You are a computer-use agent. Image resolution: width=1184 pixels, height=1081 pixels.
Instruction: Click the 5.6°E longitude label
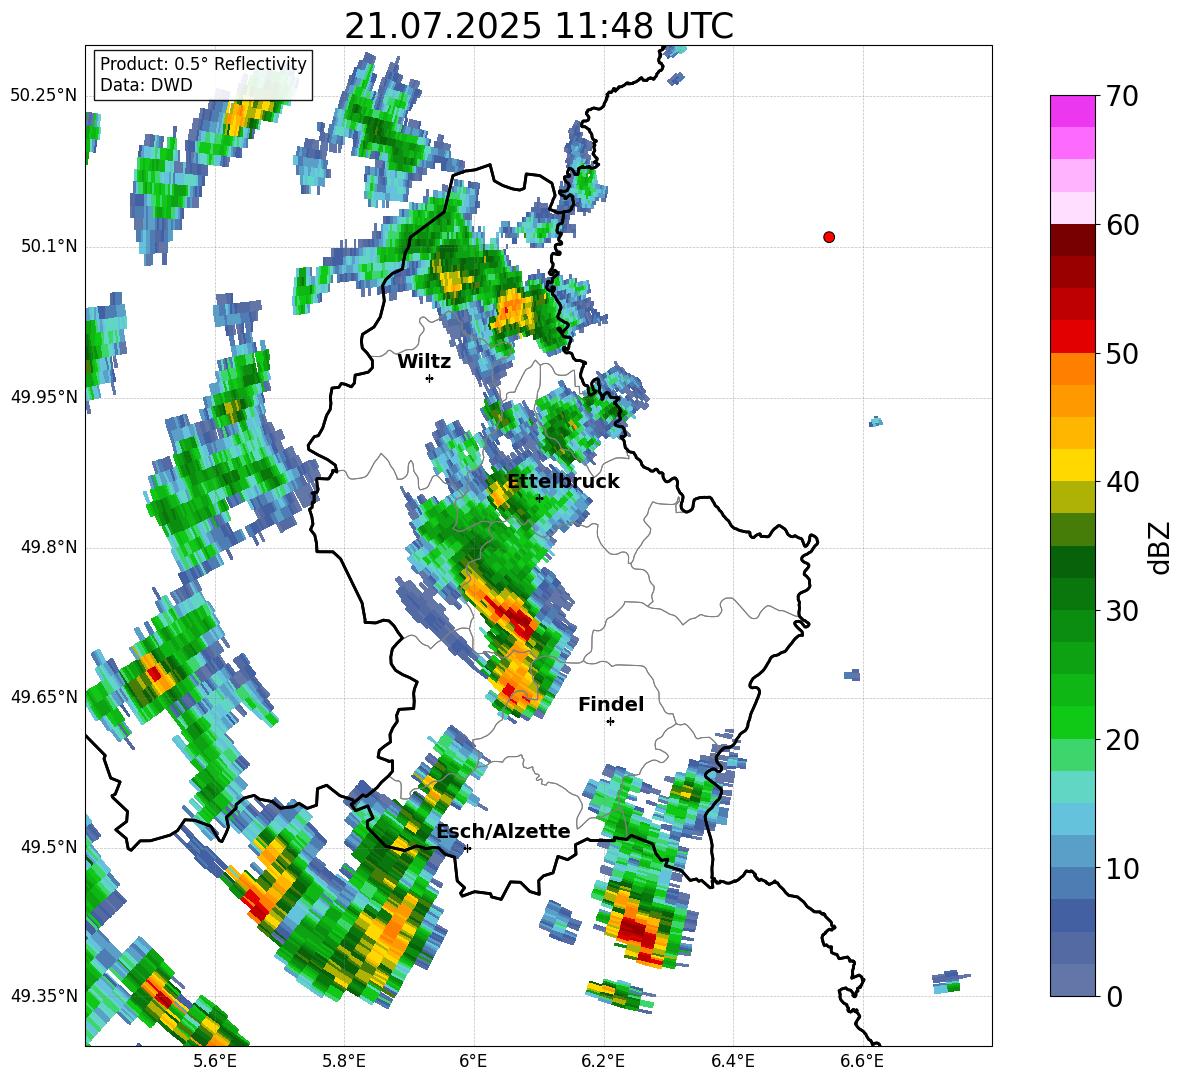pos(214,1061)
